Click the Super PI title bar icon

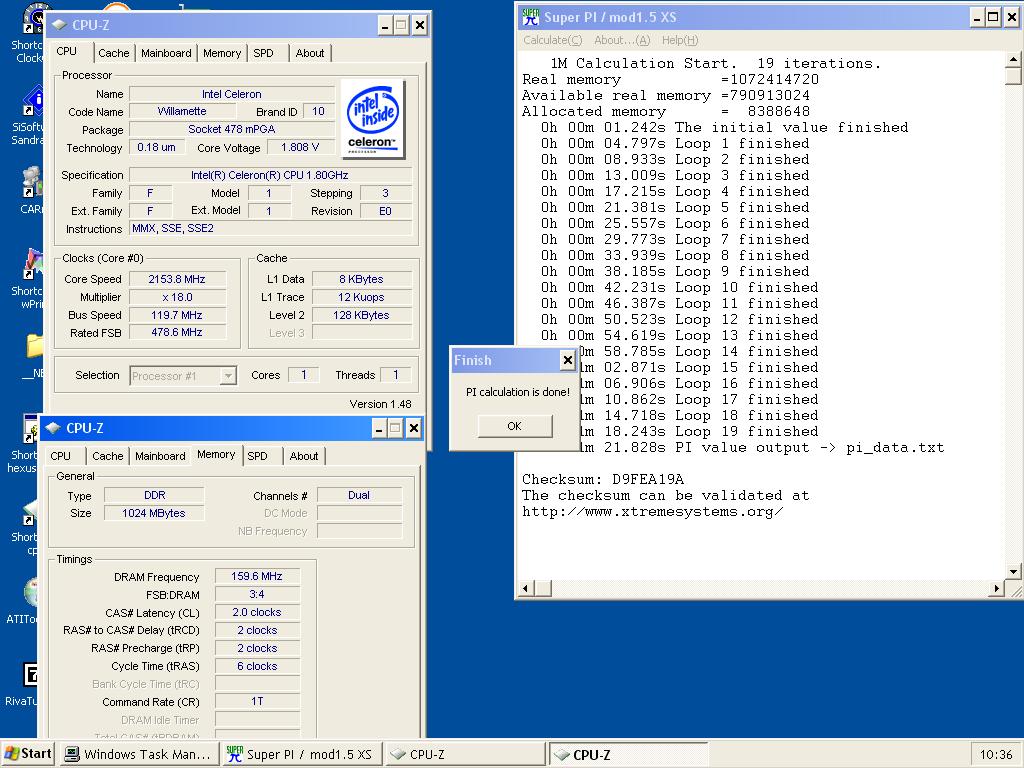coord(531,17)
